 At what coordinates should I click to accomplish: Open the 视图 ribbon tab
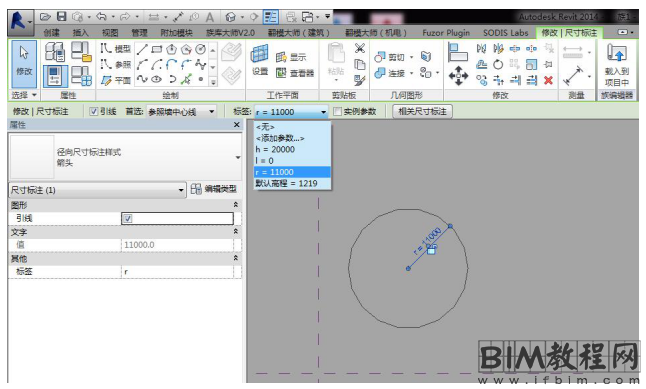click(x=110, y=33)
